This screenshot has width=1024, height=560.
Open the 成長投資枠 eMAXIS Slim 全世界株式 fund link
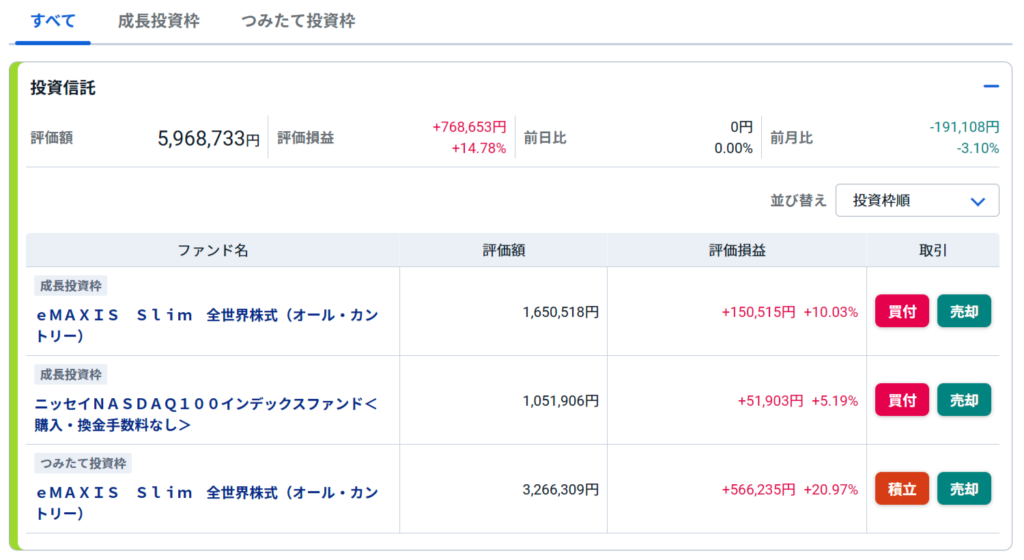(207, 325)
